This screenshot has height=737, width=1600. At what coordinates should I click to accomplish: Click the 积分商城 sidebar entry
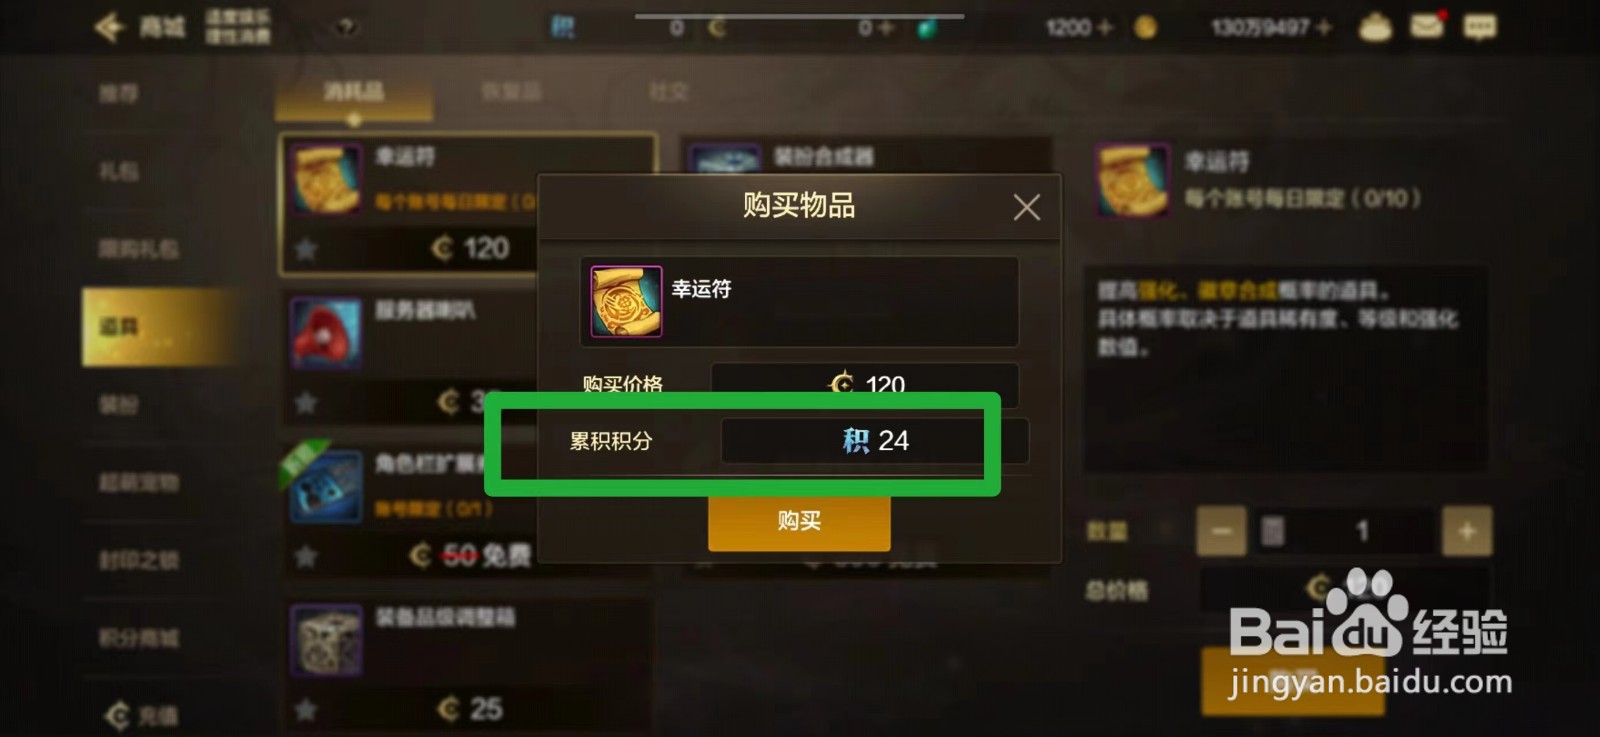point(139,638)
